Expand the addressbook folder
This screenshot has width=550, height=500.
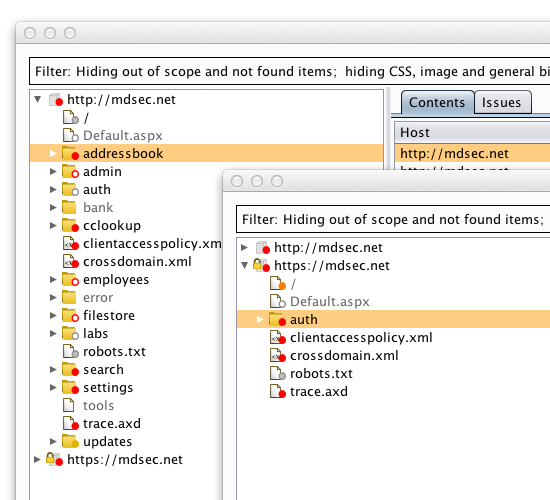coord(53,153)
